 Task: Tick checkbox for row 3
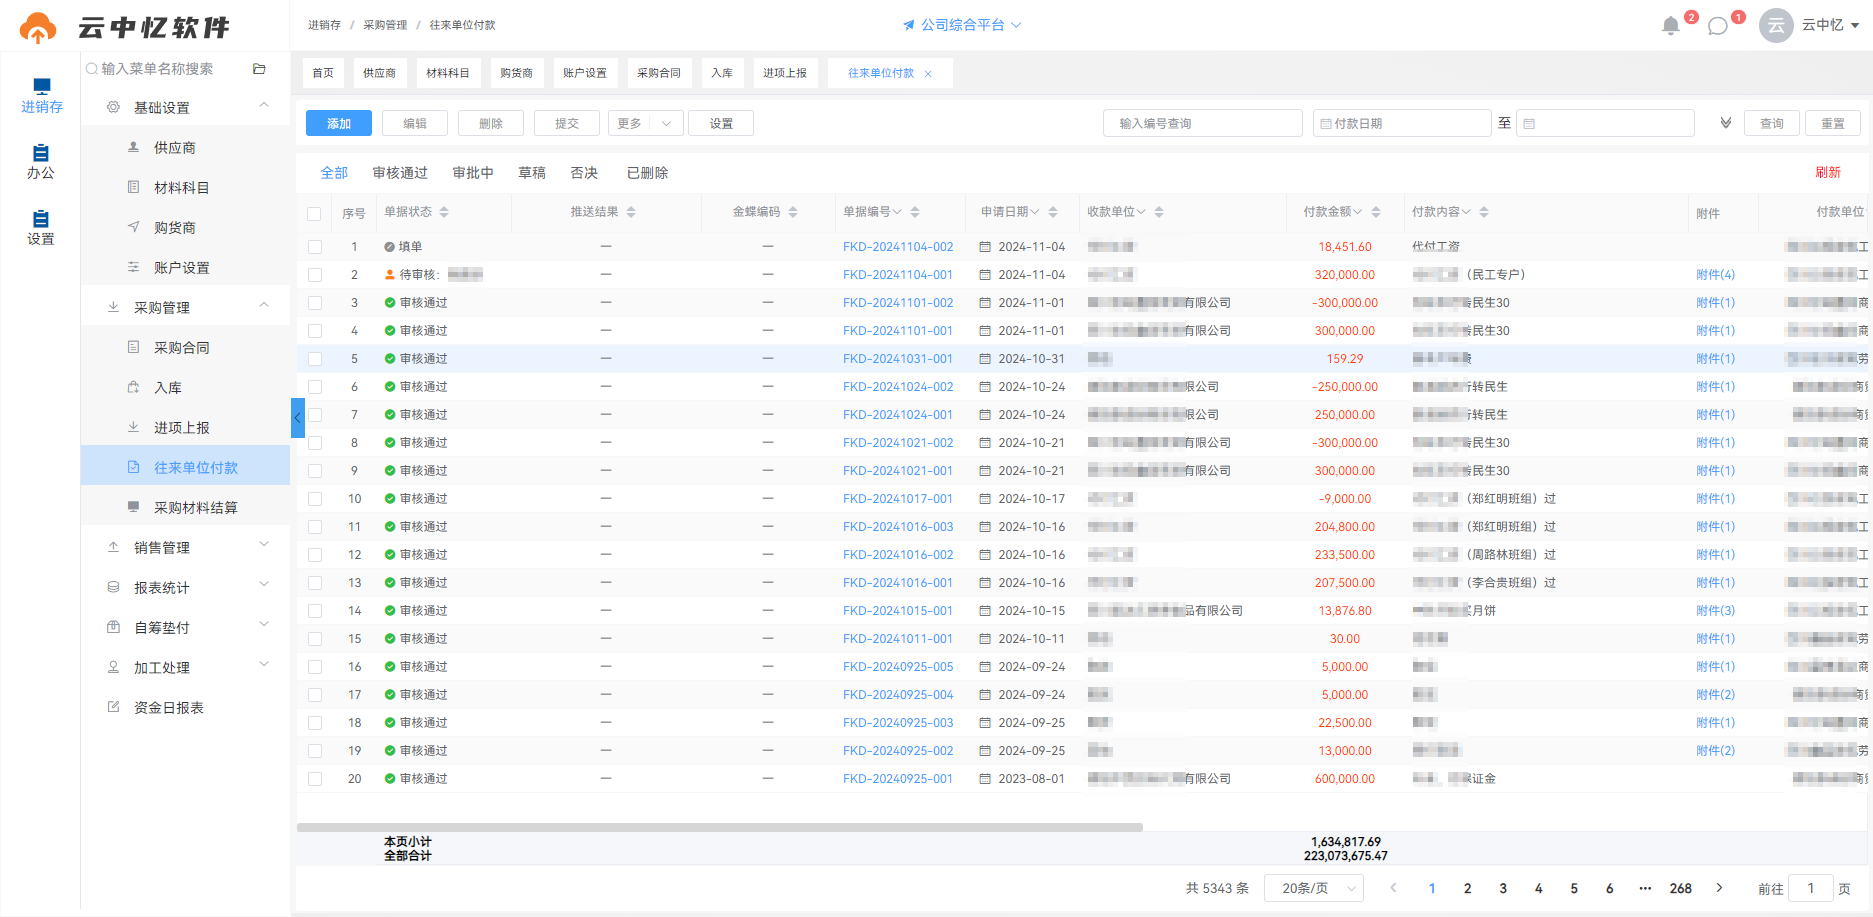pos(315,303)
